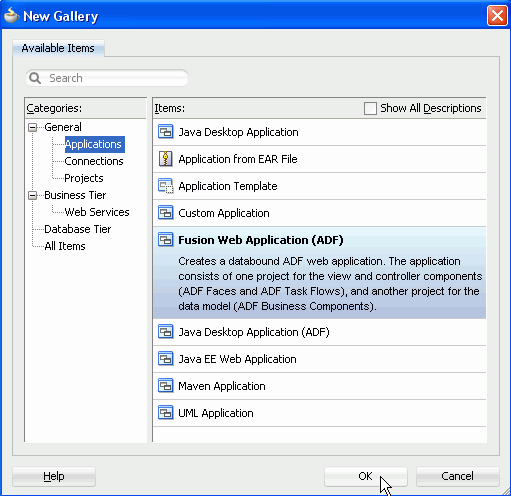Pick Java Desktop Application (ADF) text
Viewport: 511px width, 496px height.
click(x=254, y=332)
